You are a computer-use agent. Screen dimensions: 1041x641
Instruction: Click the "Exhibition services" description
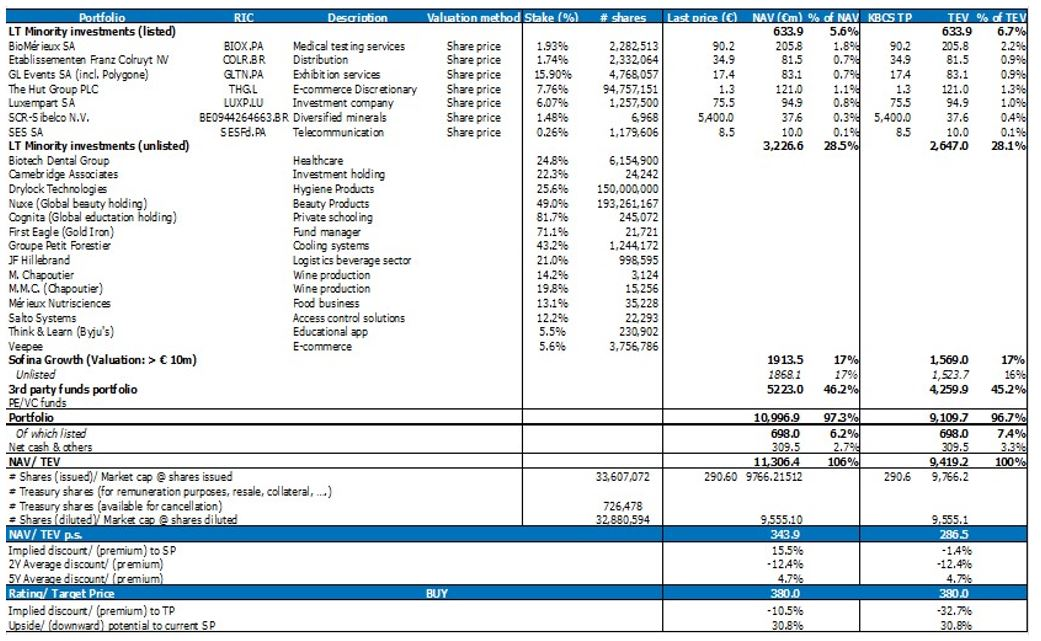click(337, 74)
